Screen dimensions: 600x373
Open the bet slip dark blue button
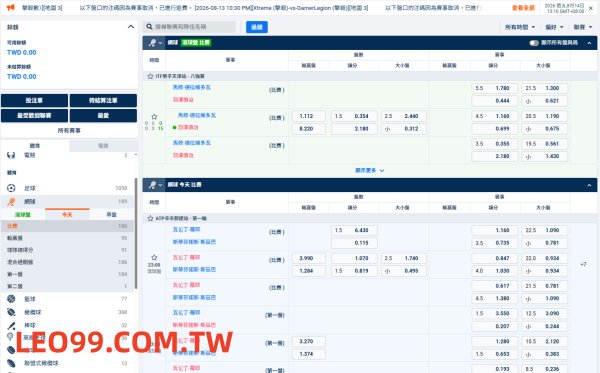click(x=34, y=100)
